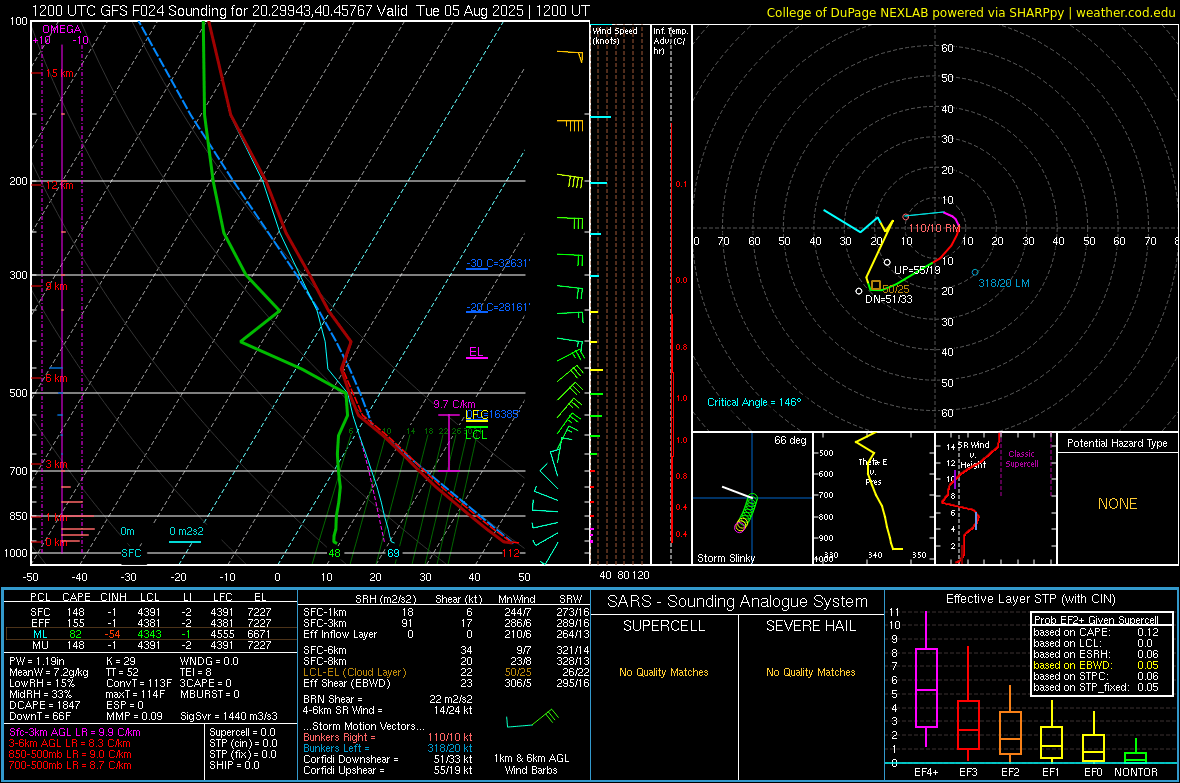Click the 700-500mb LR = 8.7 C/km line
The height and width of the screenshot is (783, 1180).
tap(70, 765)
